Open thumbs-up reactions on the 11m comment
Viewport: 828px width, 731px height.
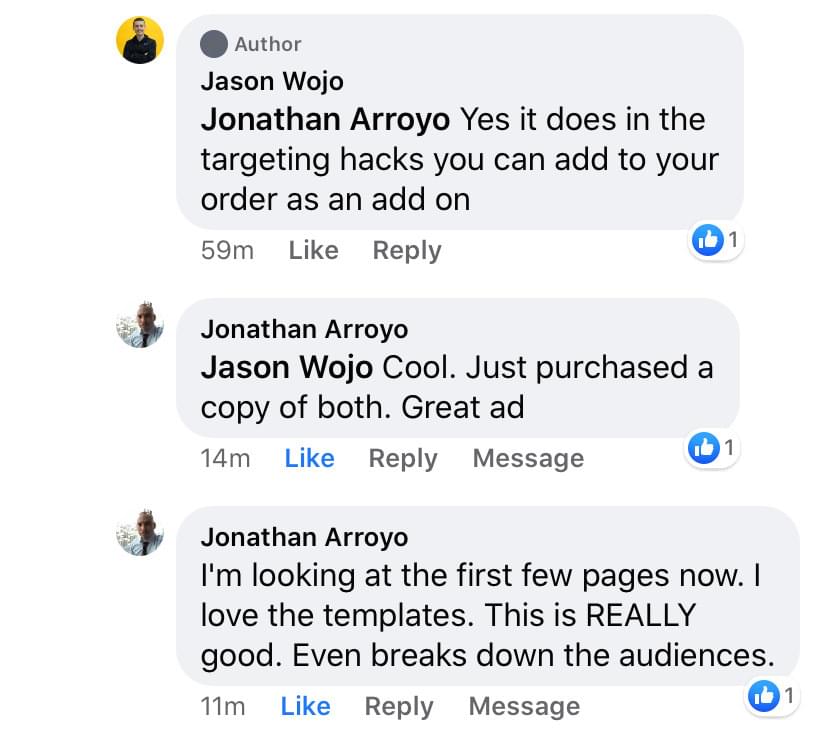773,696
